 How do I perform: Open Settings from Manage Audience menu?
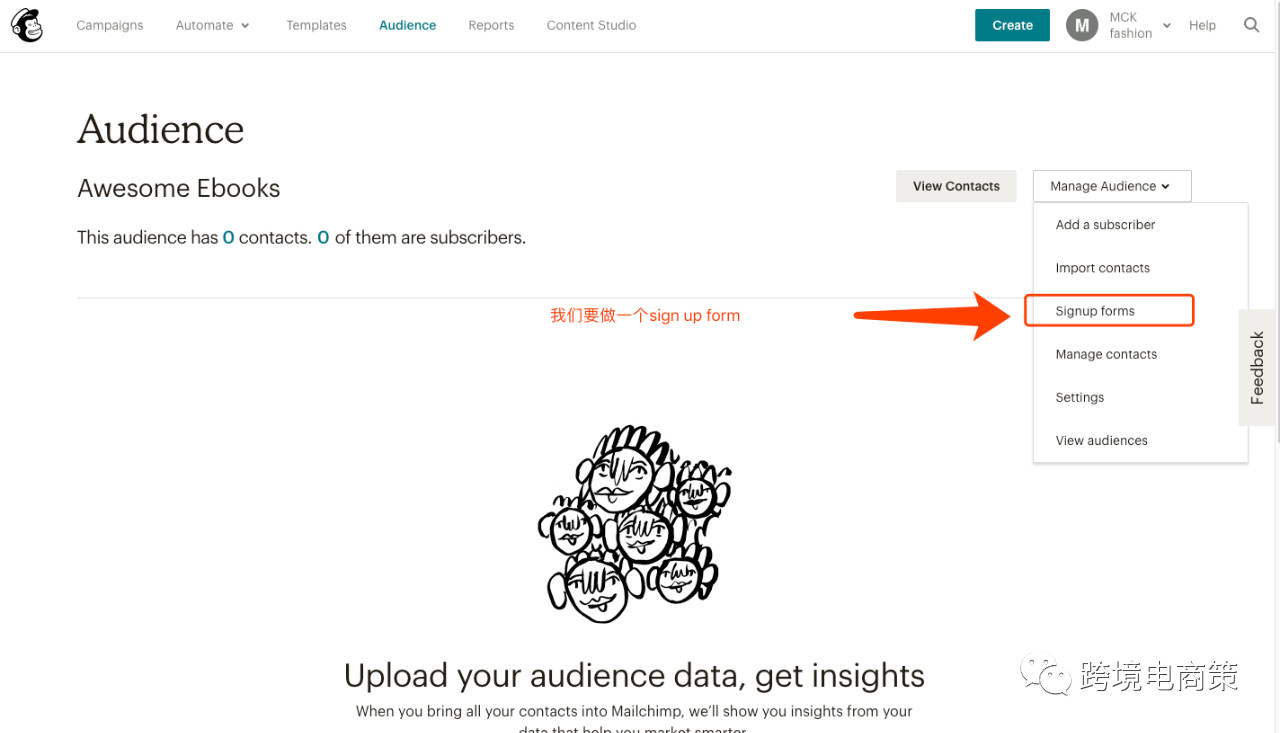tap(1080, 397)
